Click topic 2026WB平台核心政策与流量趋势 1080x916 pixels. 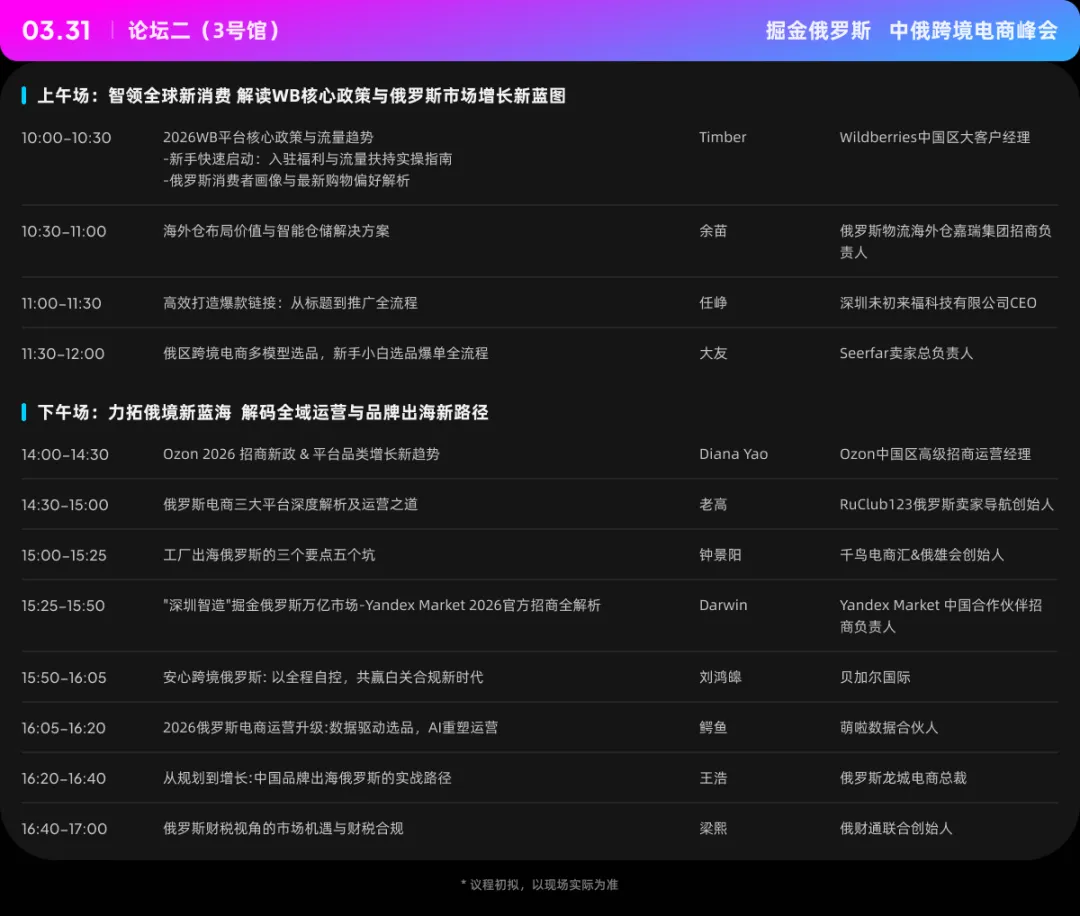tap(268, 137)
